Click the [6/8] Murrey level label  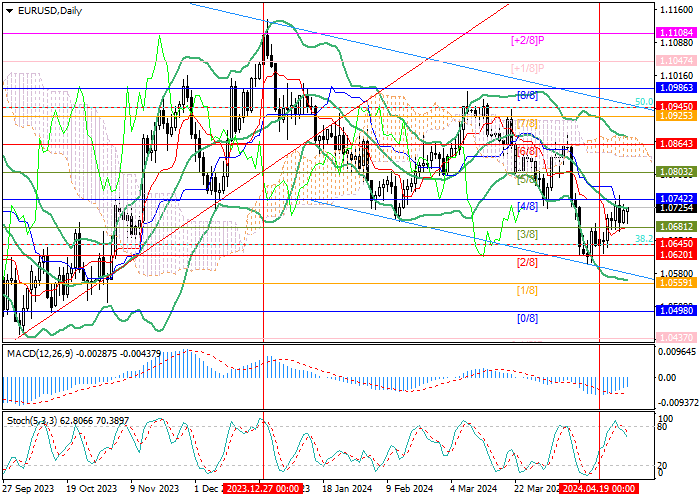(527, 151)
